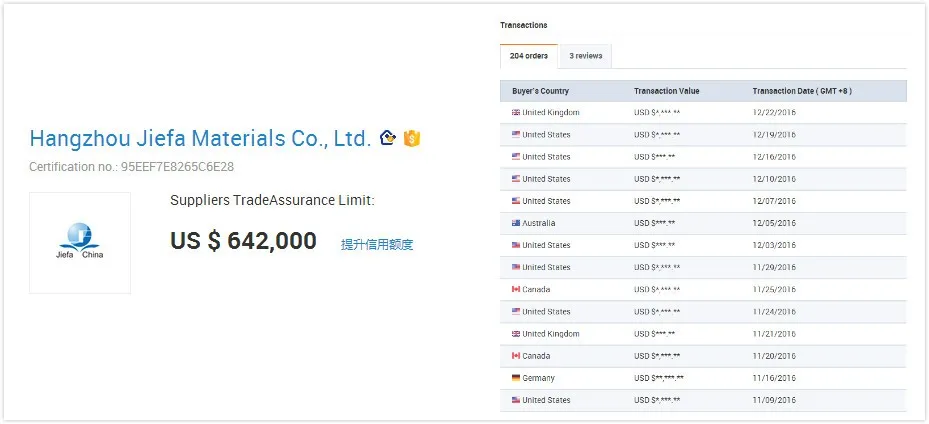The width and height of the screenshot is (929, 424).
Task: Click the date 11/16/2016
Action: pyautogui.click(x=774, y=378)
